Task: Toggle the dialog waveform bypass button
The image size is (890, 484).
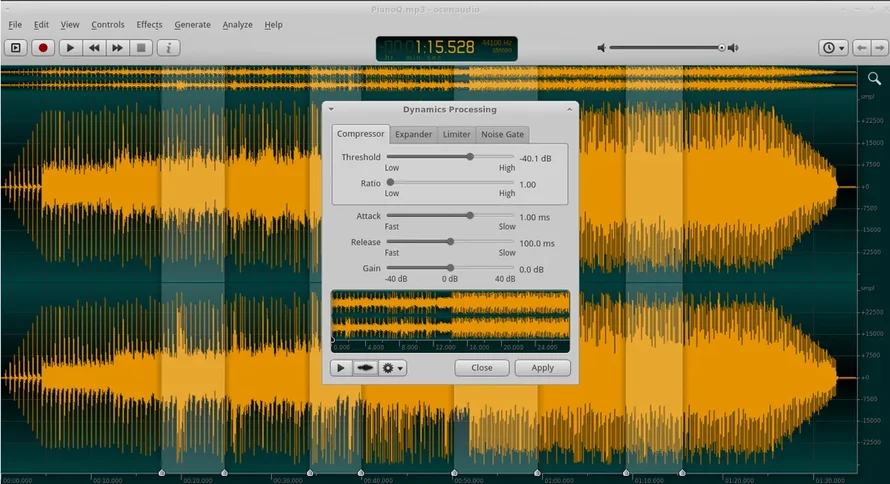Action: (x=365, y=368)
